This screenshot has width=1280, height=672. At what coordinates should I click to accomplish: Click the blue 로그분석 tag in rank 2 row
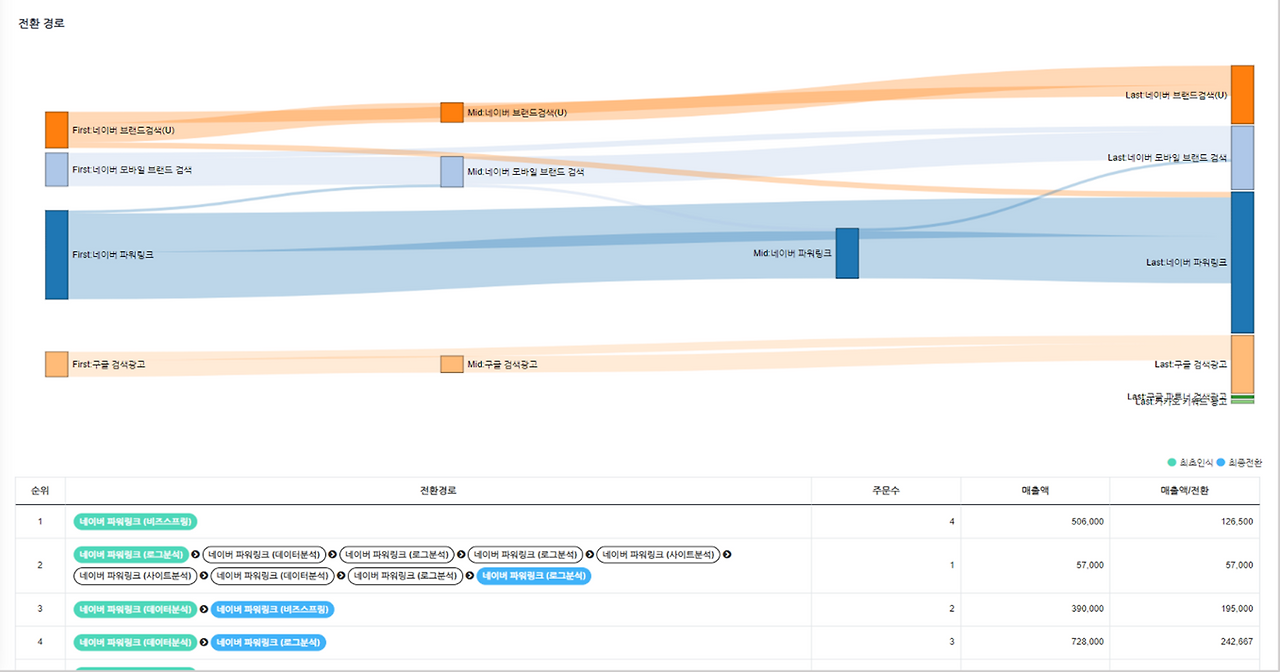534,576
